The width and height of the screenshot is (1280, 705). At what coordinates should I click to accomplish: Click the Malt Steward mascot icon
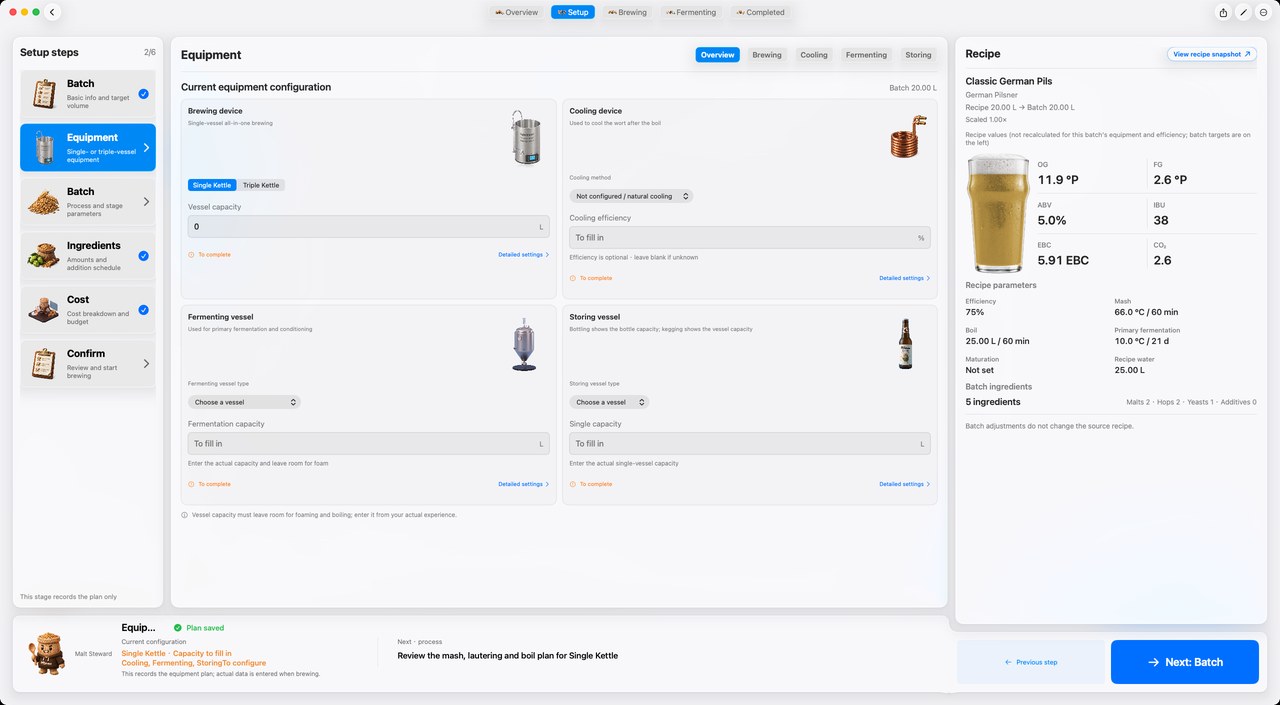(x=45, y=653)
